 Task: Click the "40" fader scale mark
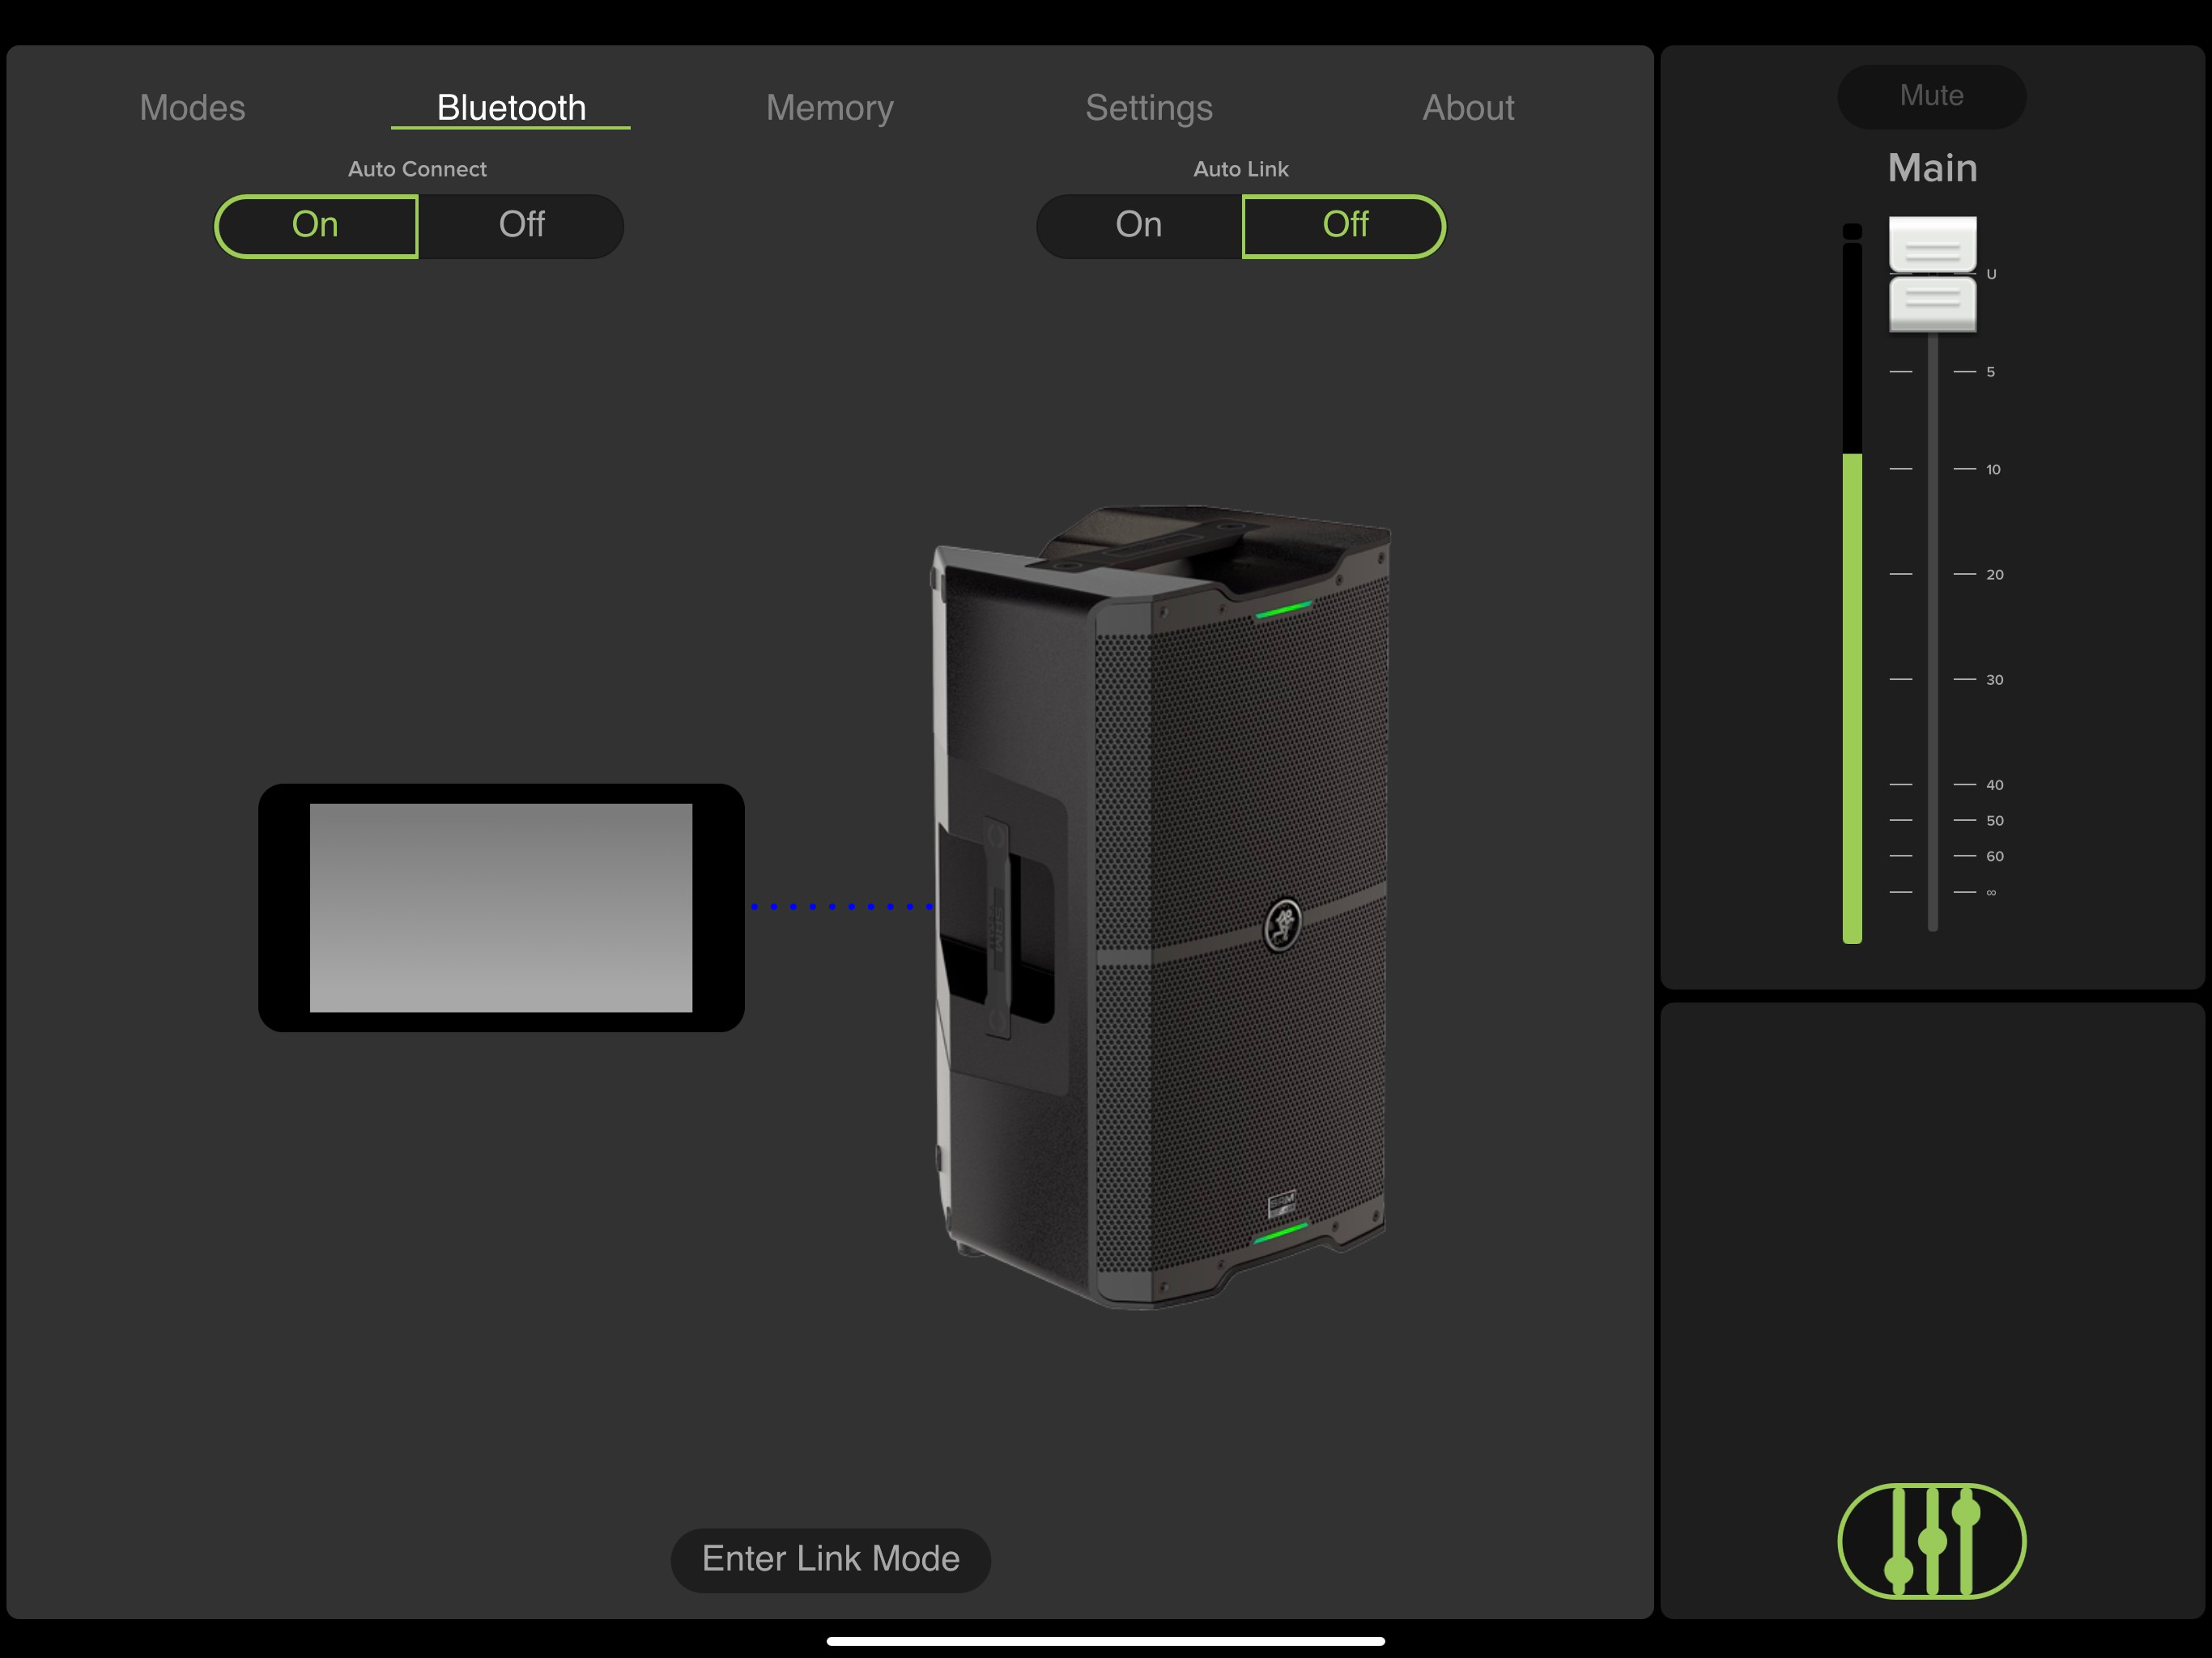(1994, 785)
